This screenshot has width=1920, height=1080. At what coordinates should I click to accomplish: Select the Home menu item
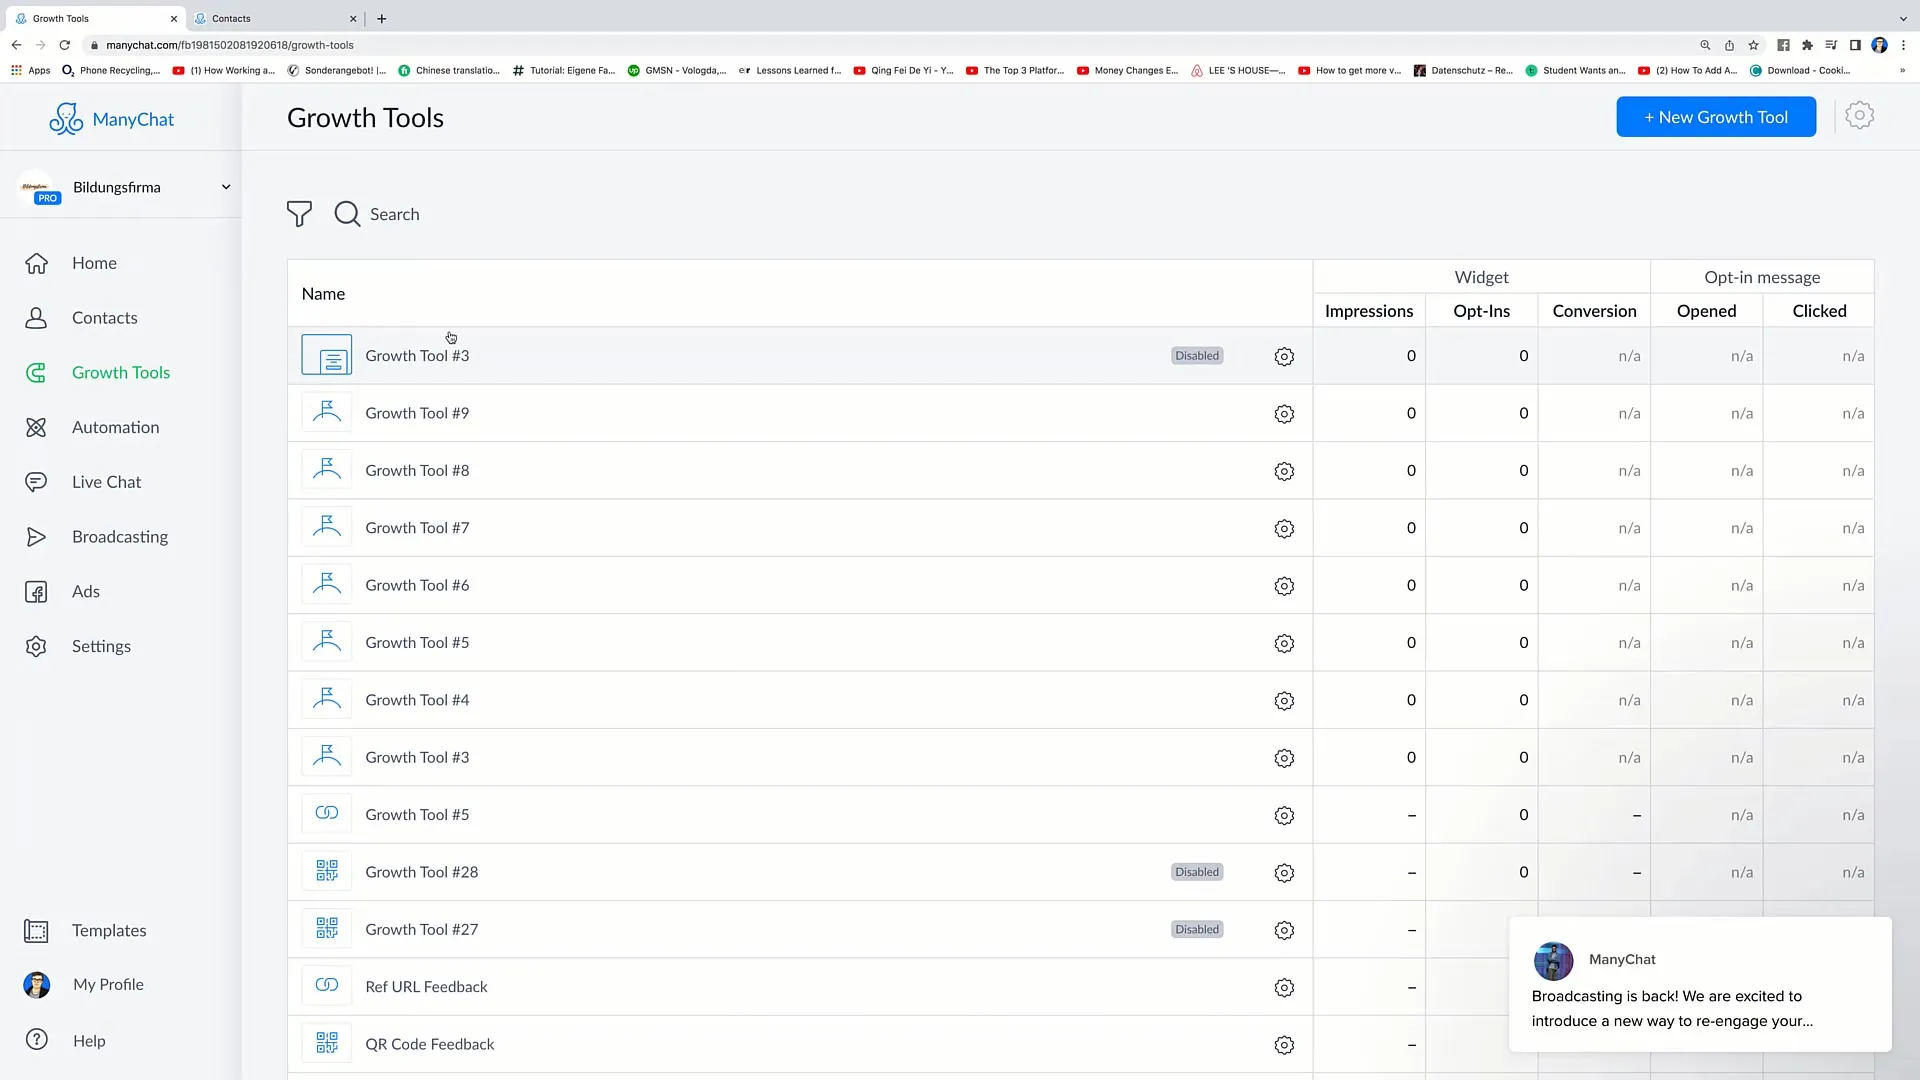[94, 261]
